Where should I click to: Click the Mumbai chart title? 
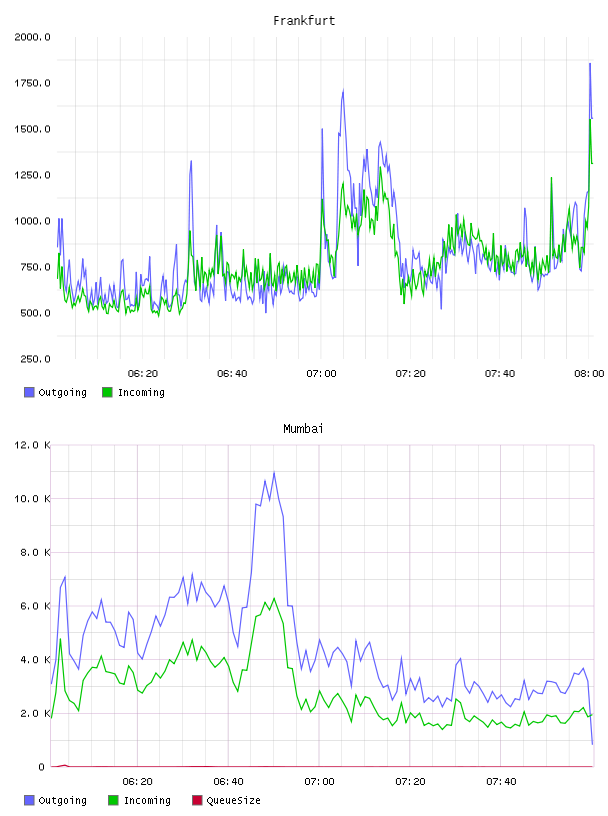point(303,429)
